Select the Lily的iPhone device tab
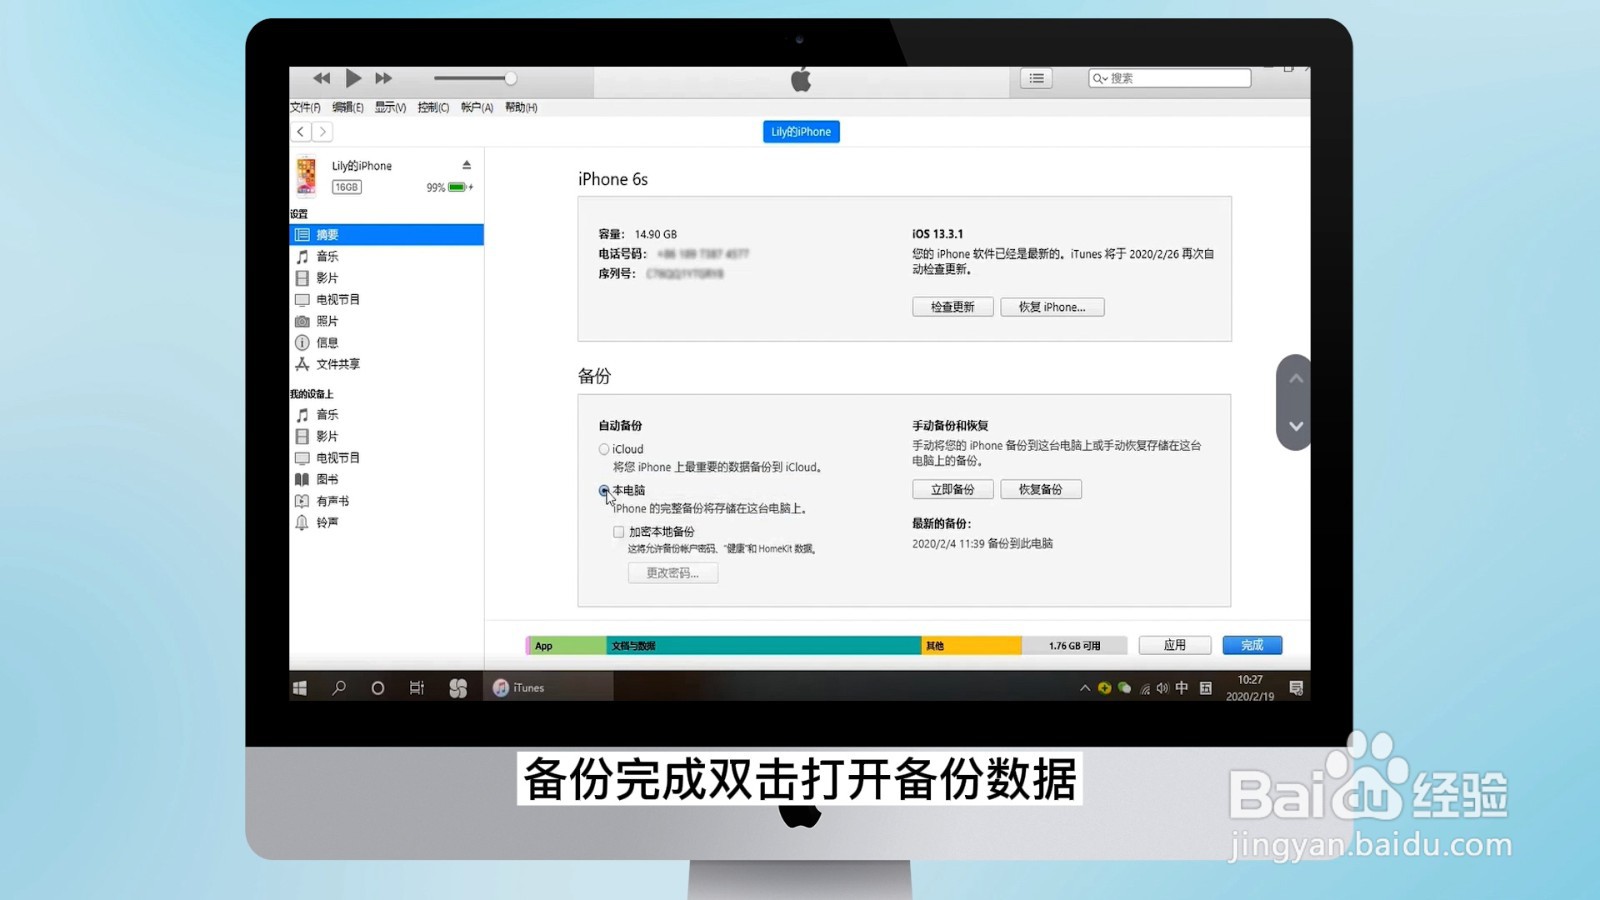This screenshot has height=900, width=1600. click(801, 131)
